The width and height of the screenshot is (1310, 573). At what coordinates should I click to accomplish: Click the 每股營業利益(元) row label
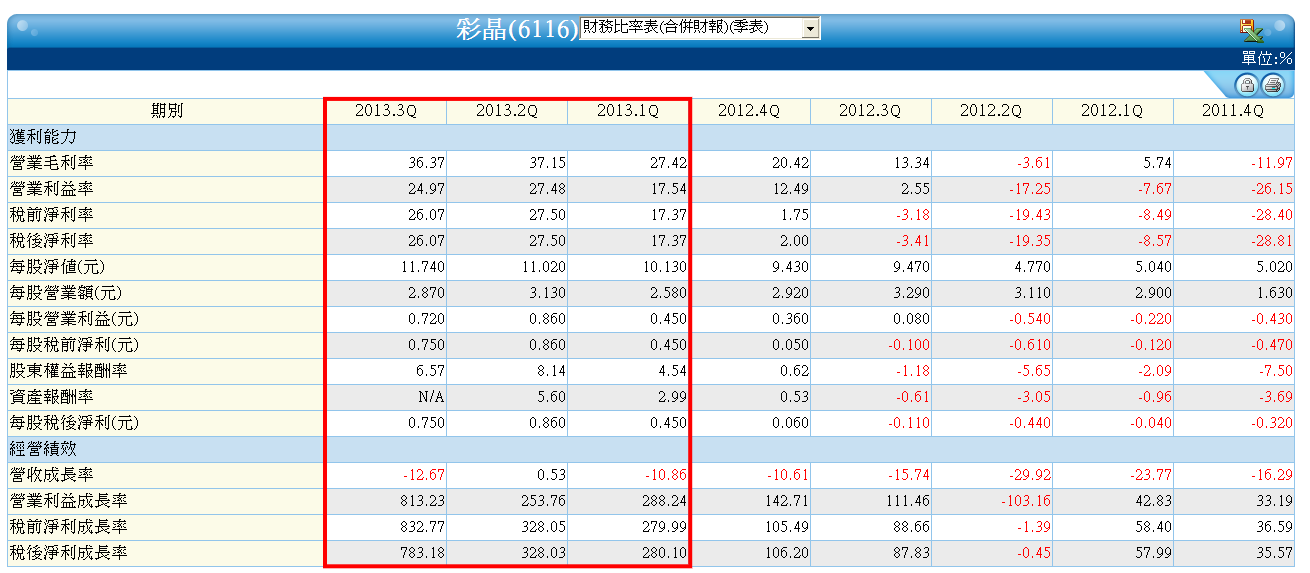coord(74,319)
